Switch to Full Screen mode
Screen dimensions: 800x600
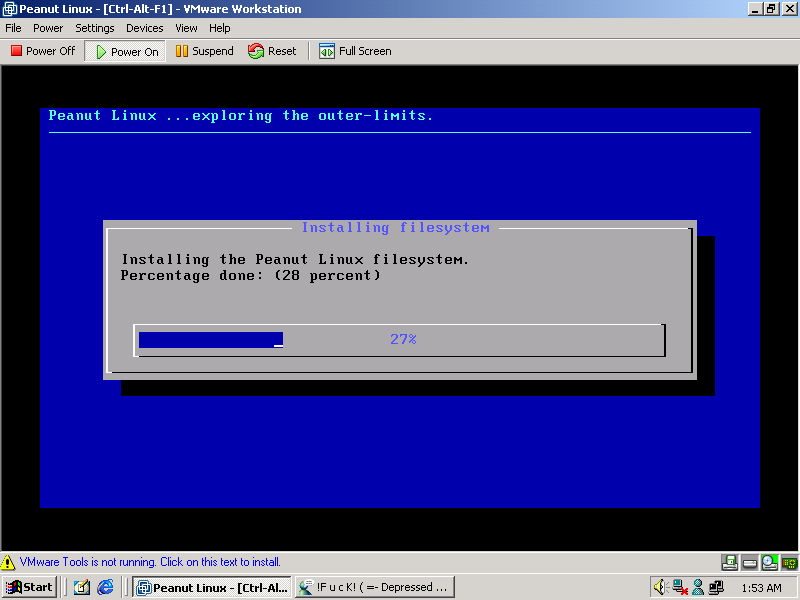[x=355, y=51]
